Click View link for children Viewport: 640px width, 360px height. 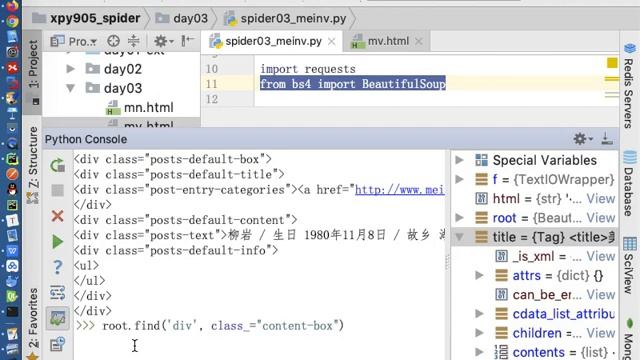pyautogui.click(x=600, y=333)
